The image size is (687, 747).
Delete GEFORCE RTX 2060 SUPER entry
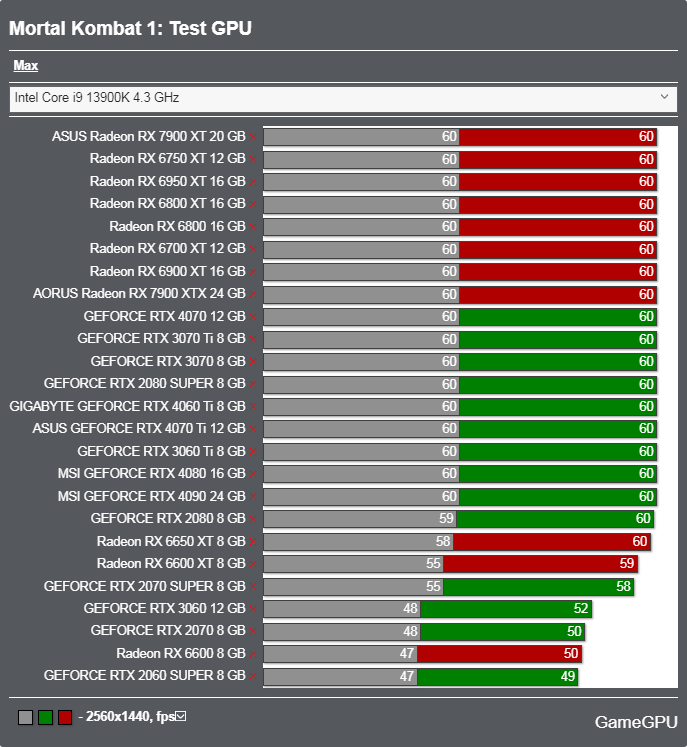[254, 676]
